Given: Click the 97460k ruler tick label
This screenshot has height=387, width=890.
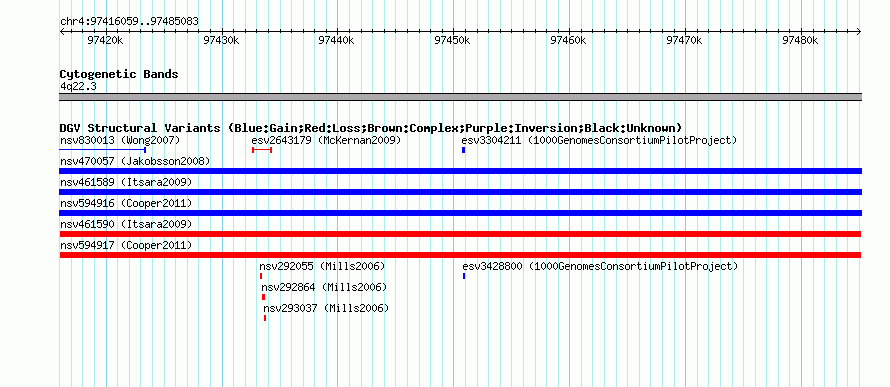Looking at the screenshot, I should pyautogui.click(x=569, y=40).
